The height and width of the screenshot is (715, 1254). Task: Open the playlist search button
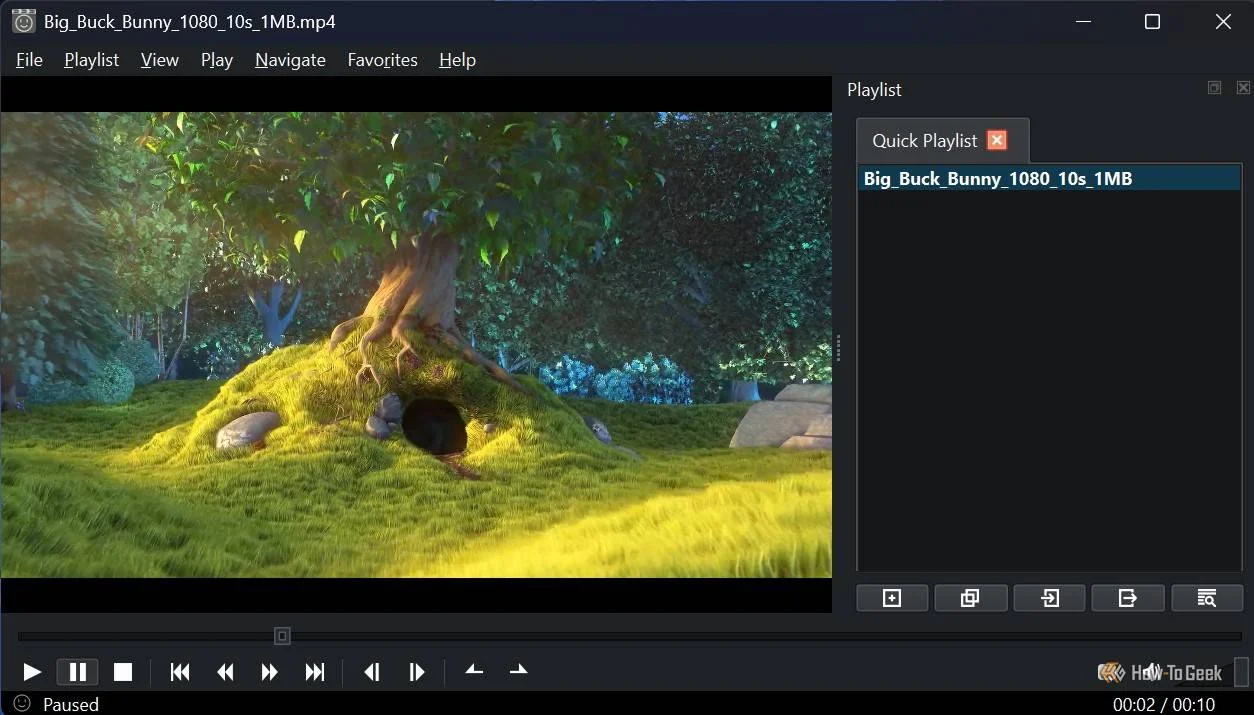[x=1207, y=598]
